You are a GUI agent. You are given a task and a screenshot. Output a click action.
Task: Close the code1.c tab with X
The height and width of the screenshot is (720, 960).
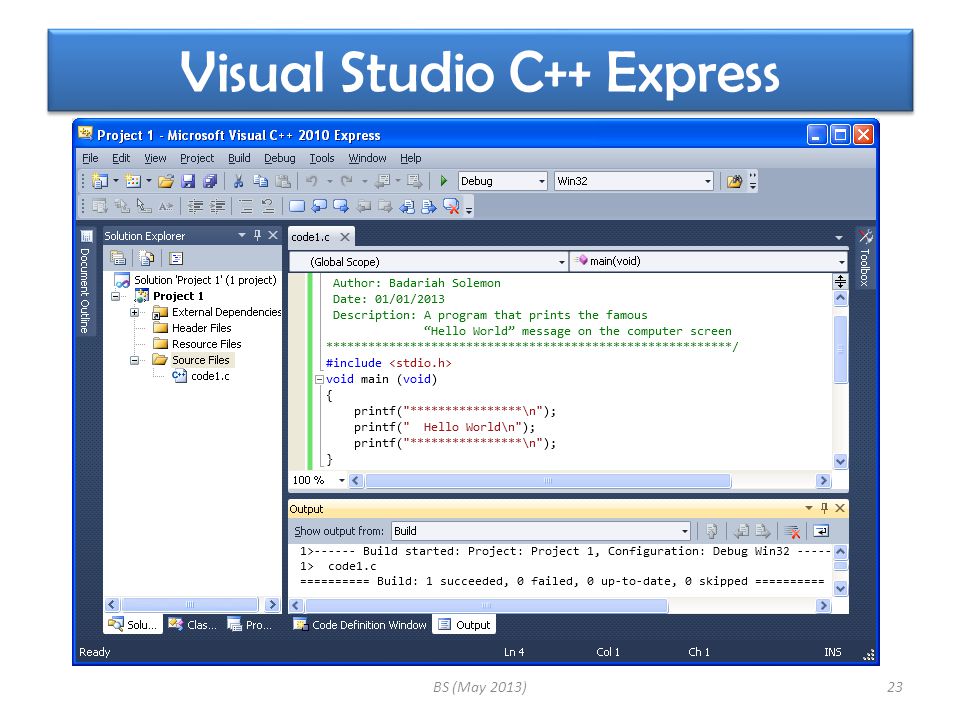(345, 237)
